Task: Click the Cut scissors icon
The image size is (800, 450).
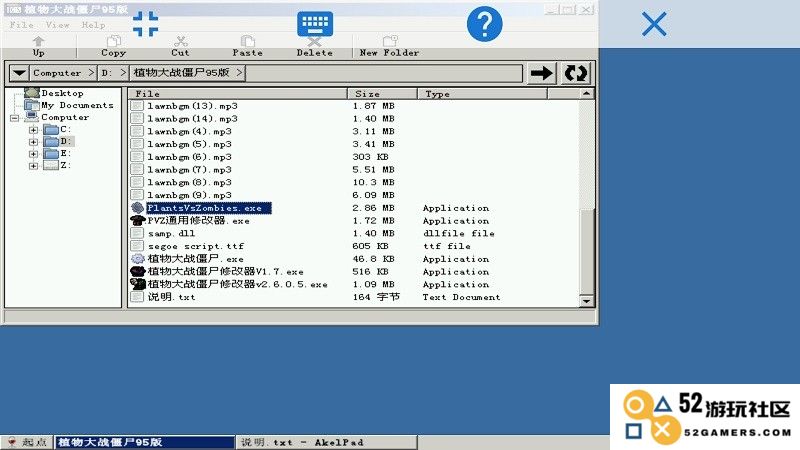Action: click(x=181, y=41)
